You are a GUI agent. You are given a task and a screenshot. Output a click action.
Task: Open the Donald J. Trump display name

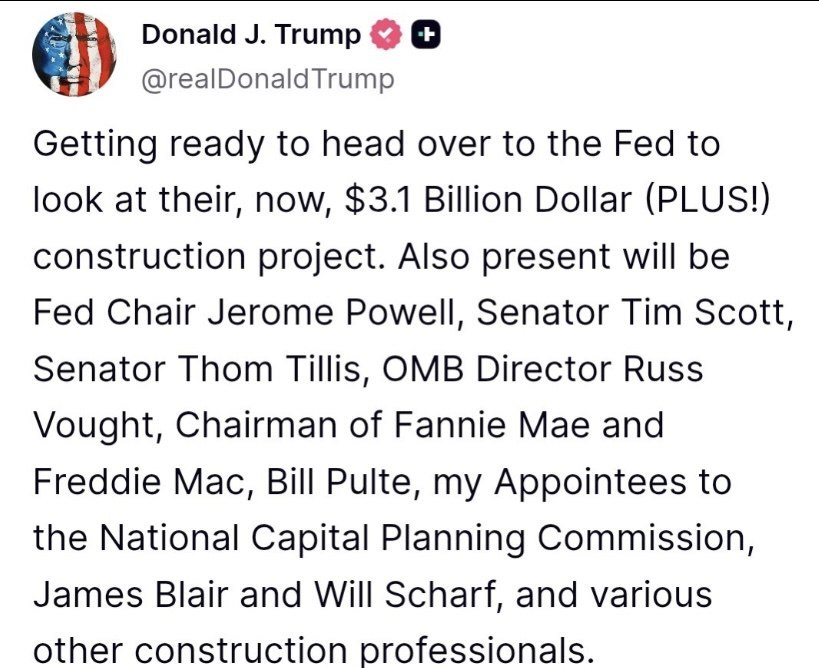pyautogui.click(x=251, y=35)
